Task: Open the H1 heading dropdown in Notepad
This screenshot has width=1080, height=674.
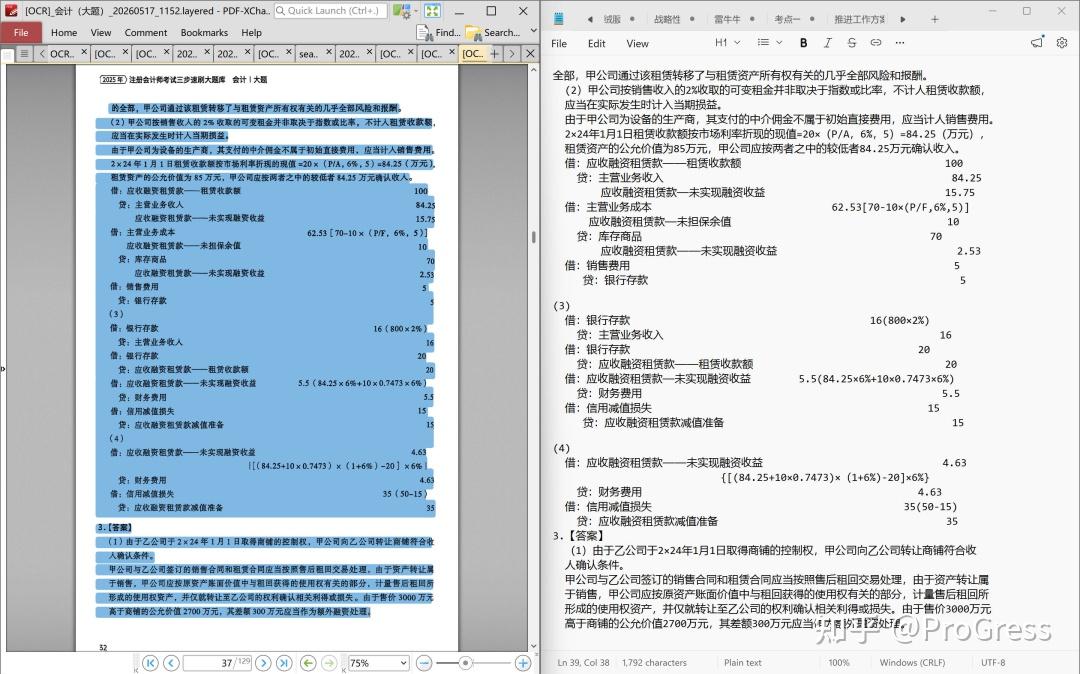Action: pos(727,43)
